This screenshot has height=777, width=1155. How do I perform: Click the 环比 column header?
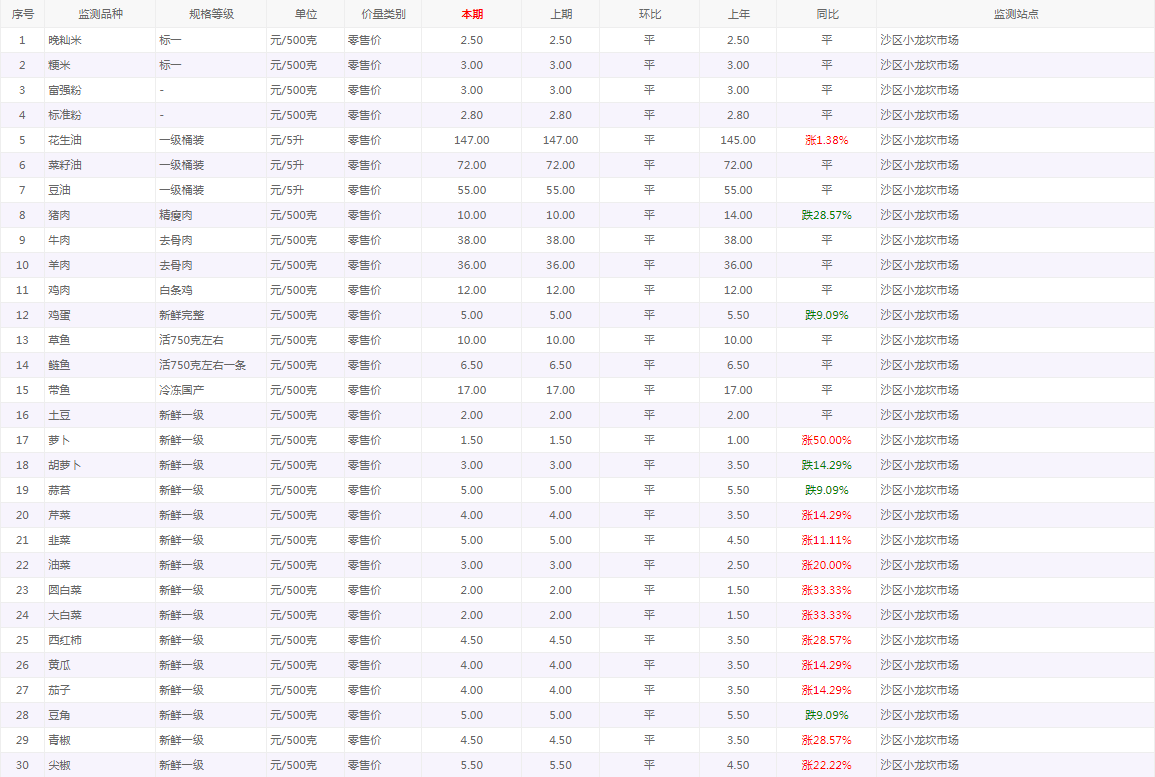649,14
